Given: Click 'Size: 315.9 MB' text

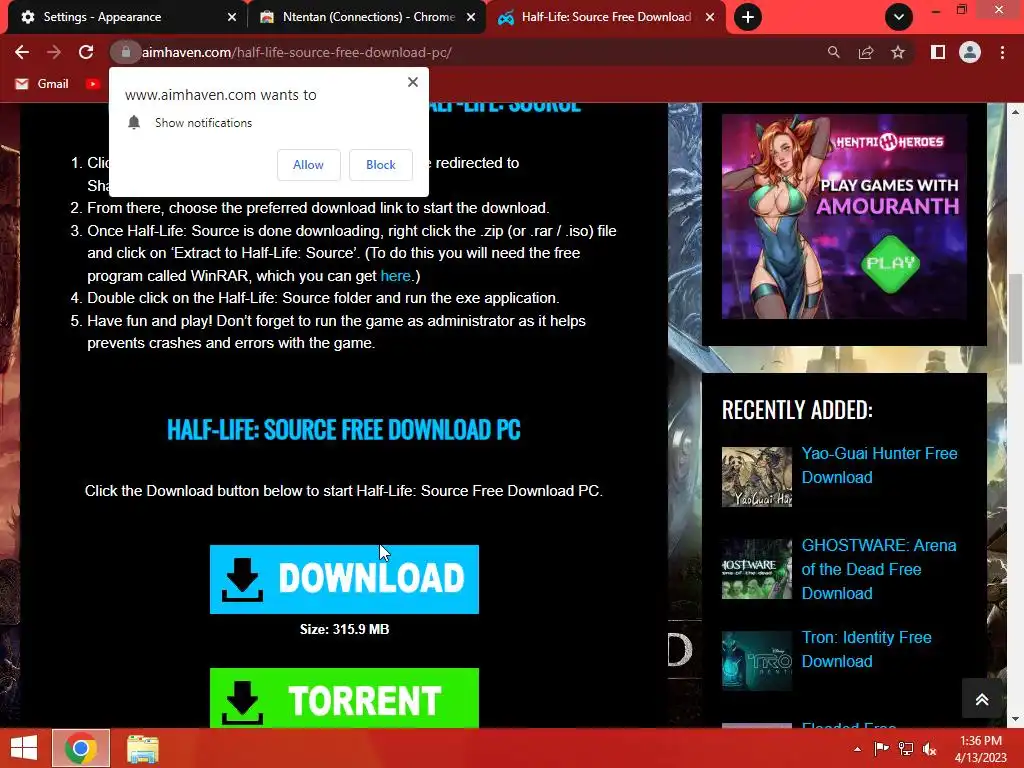Looking at the screenshot, I should click(x=344, y=629).
